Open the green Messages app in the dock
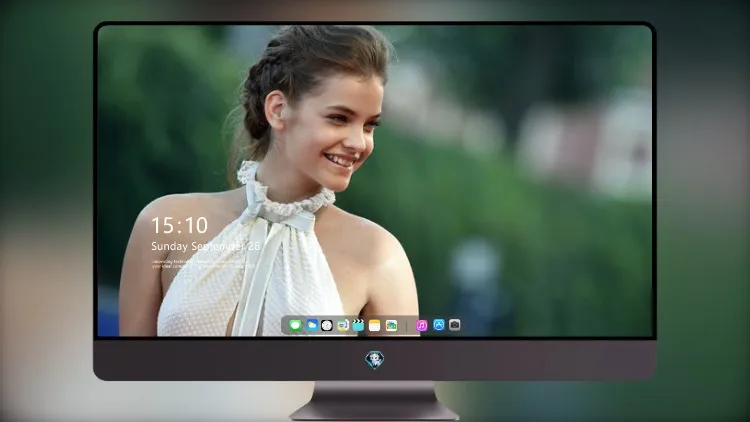750x422 pixels. 295,325
